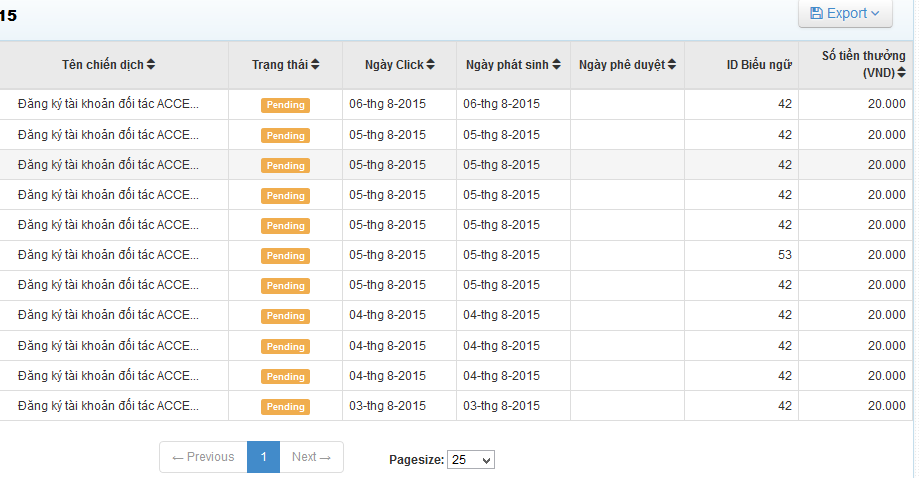Screen dimensions: 919x478
Task: Click Ngày Click cell 06-thg 8-2015
Action: 387,104
